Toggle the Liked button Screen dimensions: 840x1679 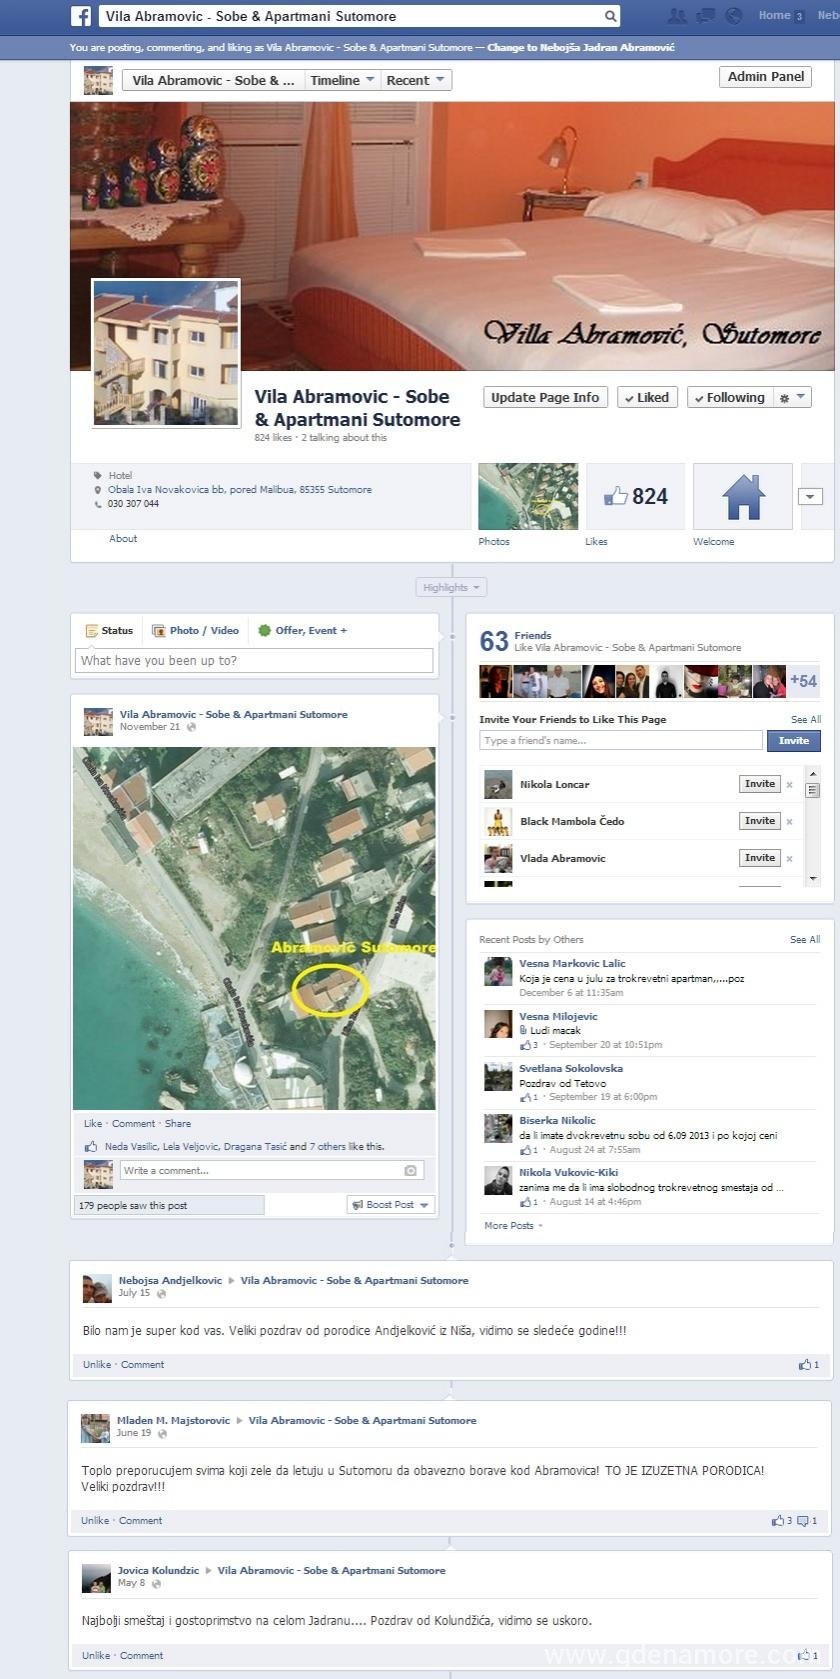pyautogui.click(x=647, y=397)
